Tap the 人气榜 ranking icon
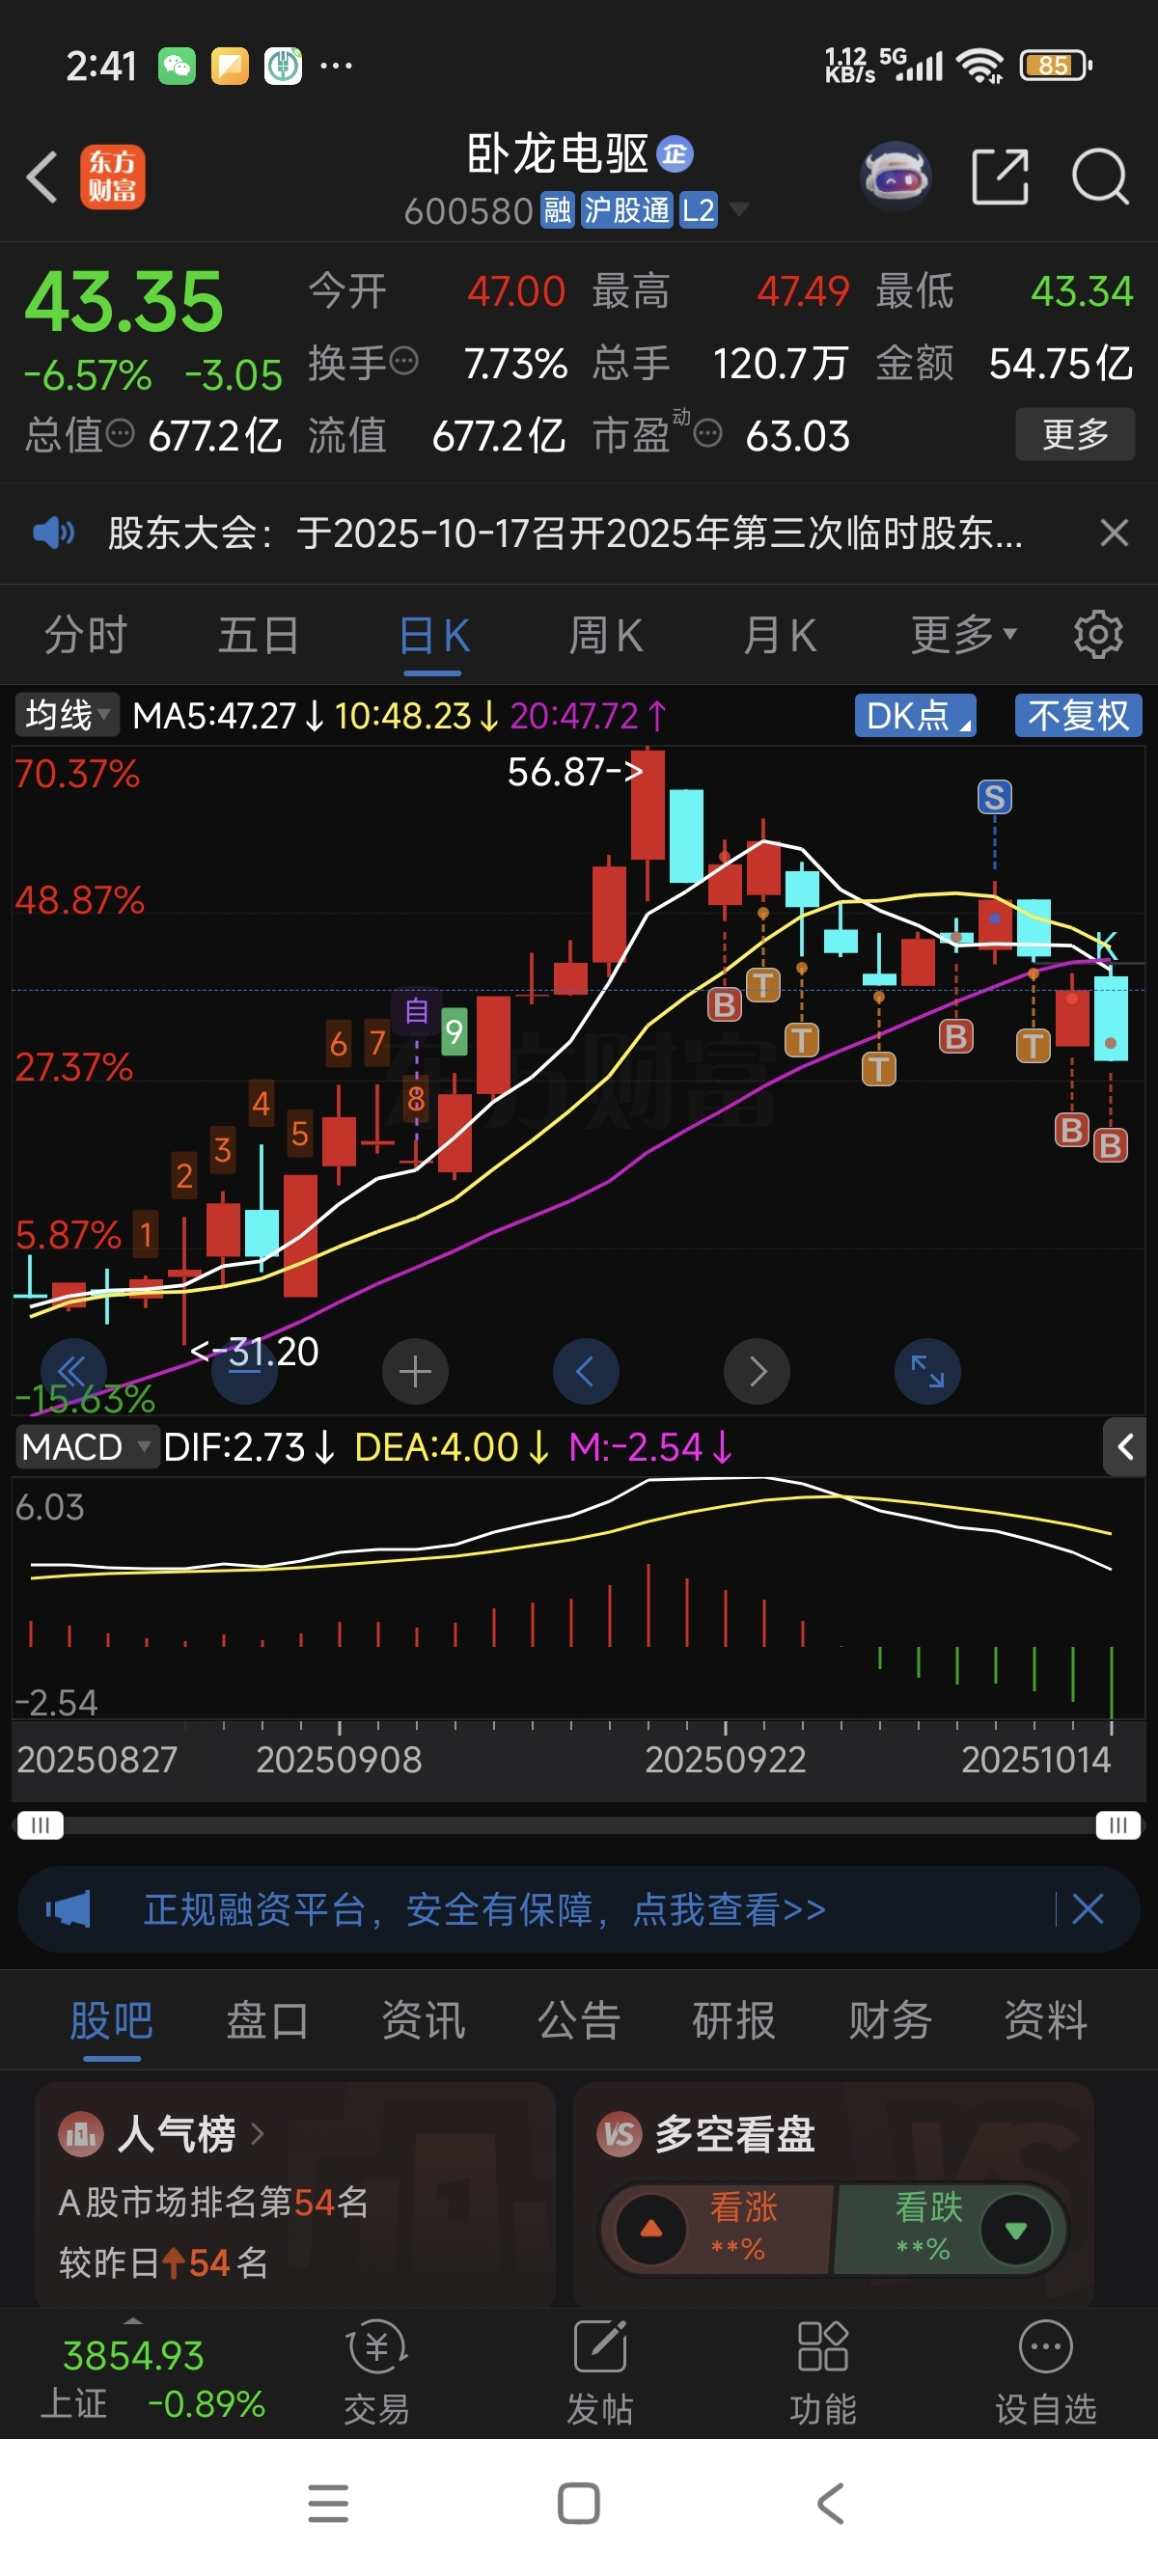 pyautogui.click(x=81, y=2135)
